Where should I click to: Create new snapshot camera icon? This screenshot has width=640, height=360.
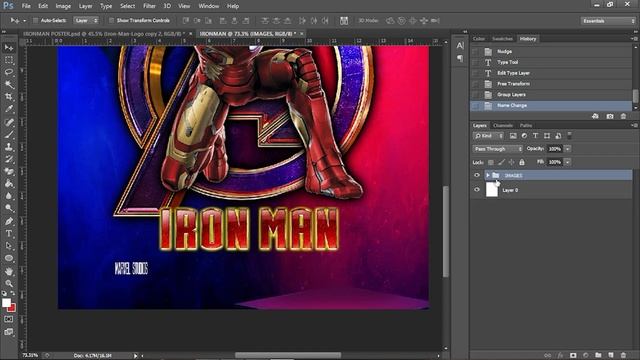click(610, 116)
